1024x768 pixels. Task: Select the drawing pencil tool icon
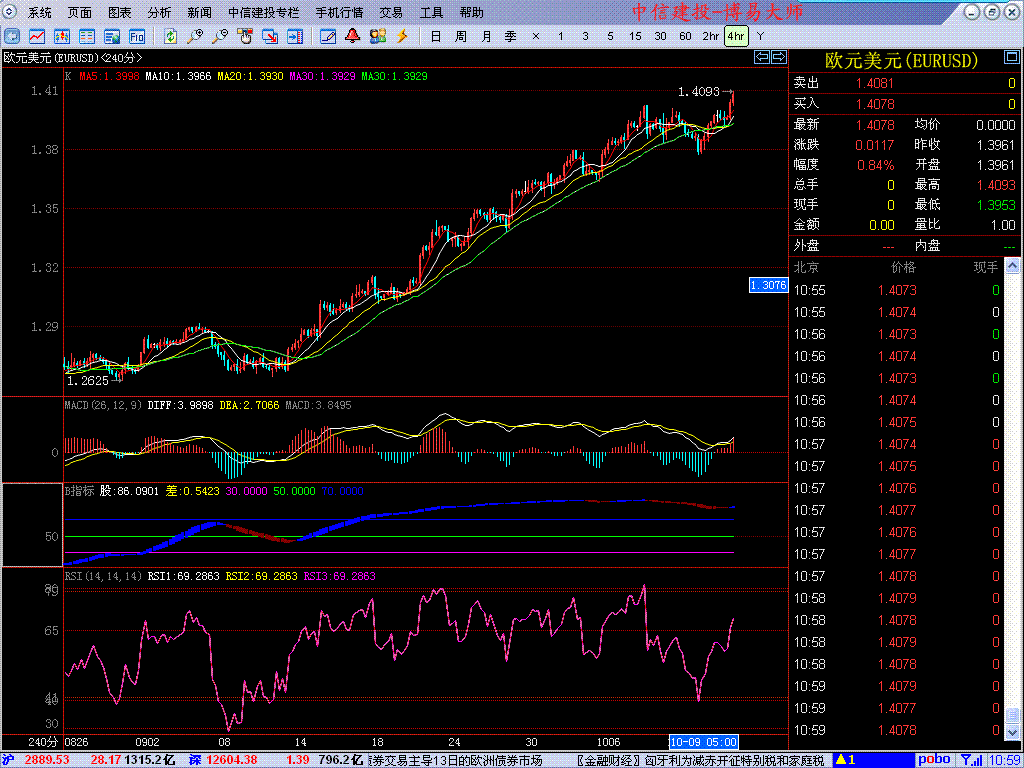327,36
